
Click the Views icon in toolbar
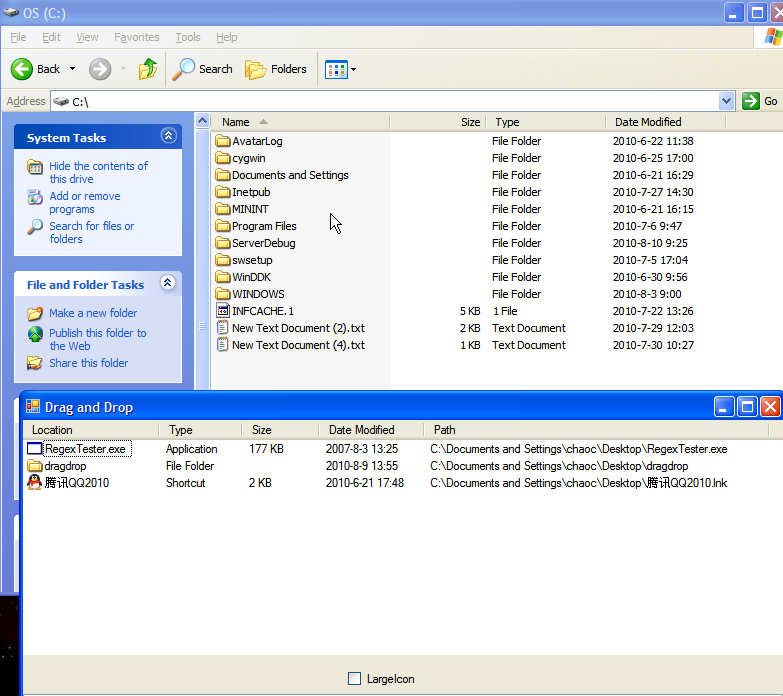pyautogui.click(x=335, y=69)
